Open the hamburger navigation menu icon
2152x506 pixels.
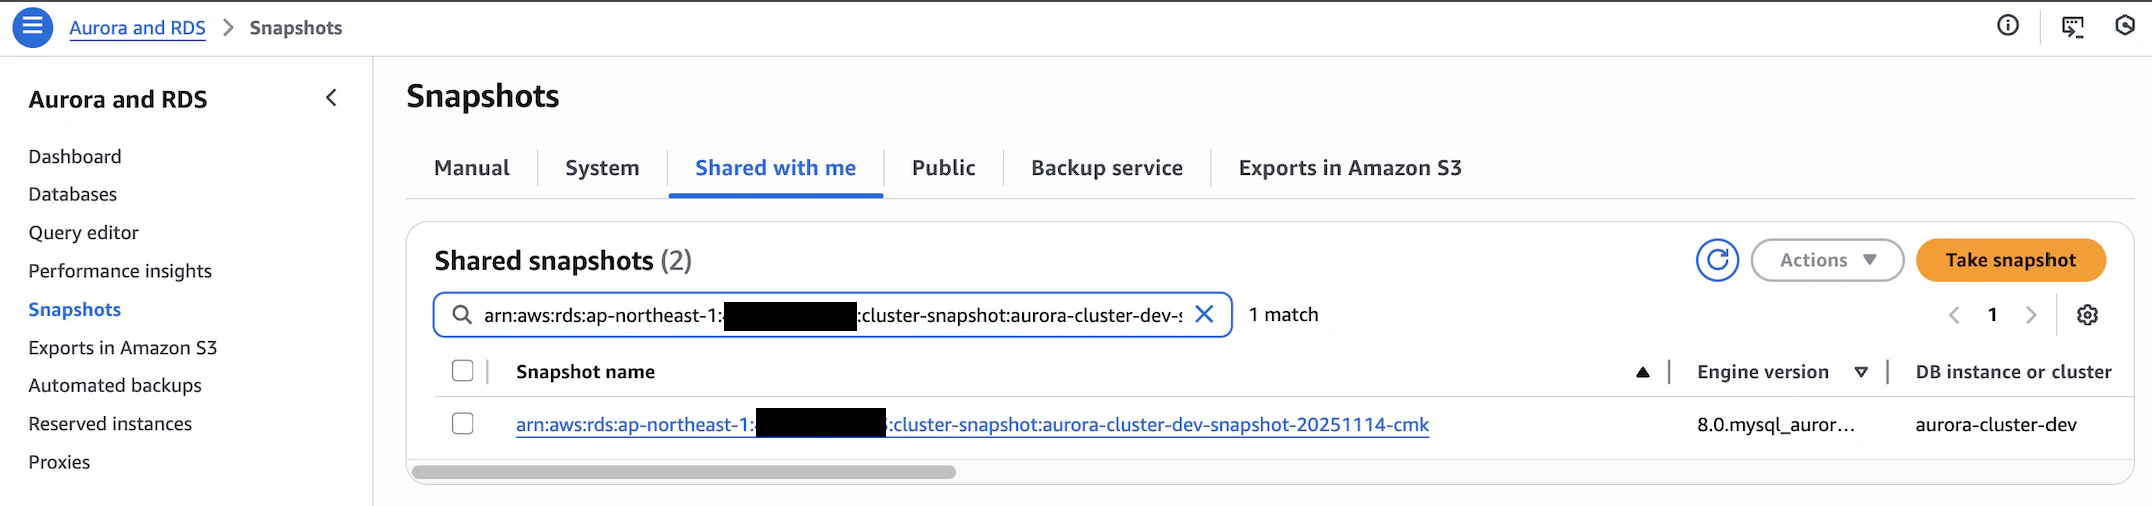(x=32, y=27)
